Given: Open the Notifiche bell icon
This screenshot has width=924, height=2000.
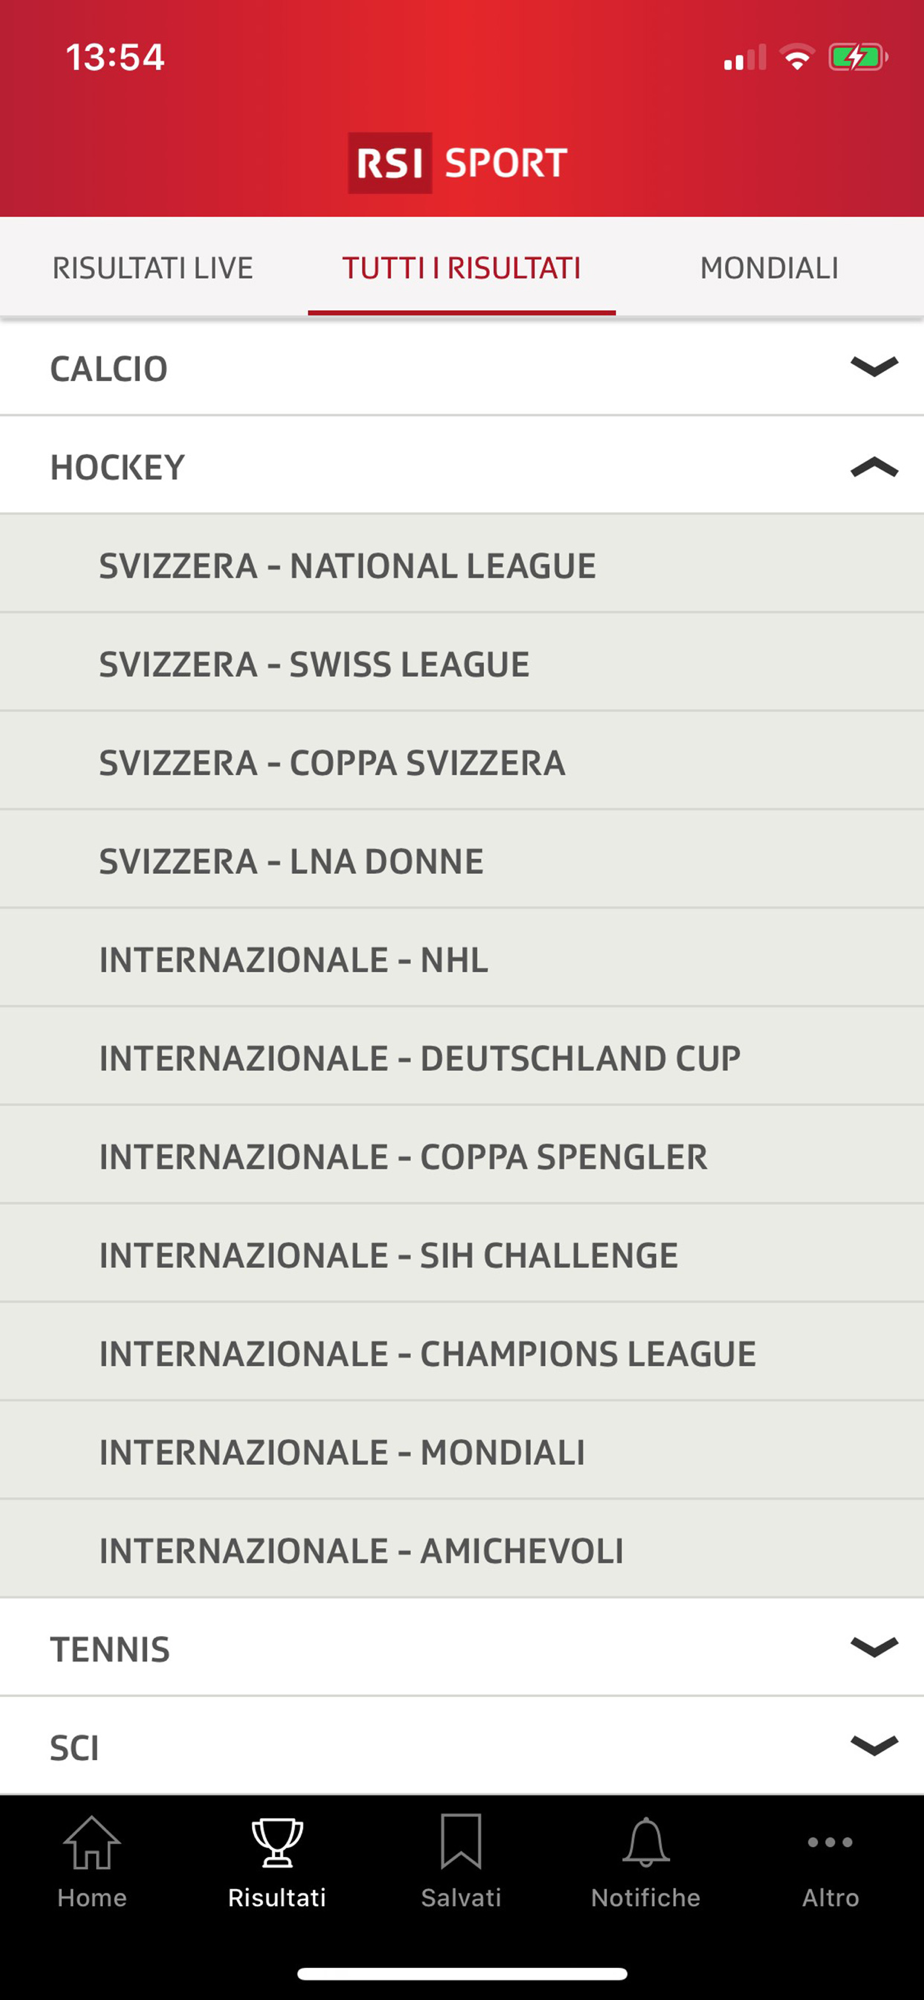Looking at the screenshot, I should (646, 1842).
